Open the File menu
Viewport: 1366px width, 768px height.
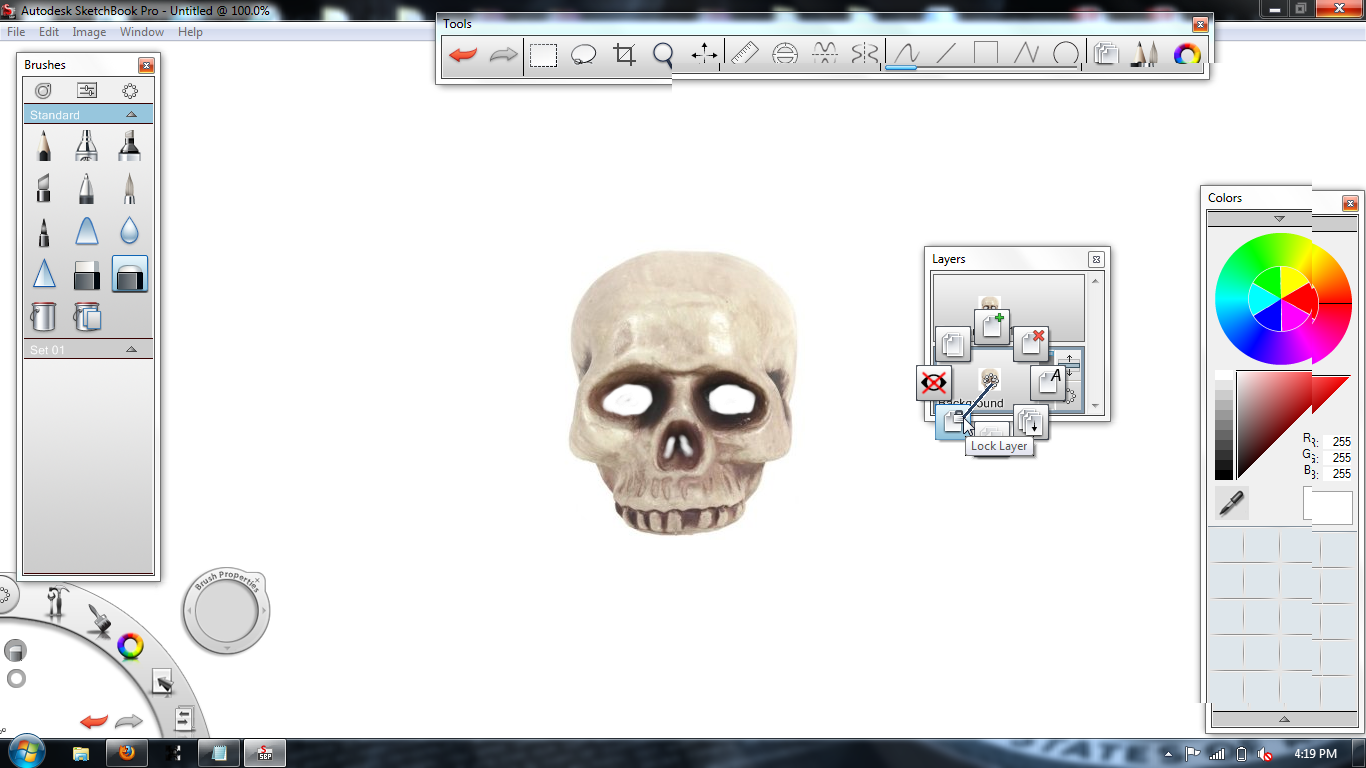[x=16, y=32]
